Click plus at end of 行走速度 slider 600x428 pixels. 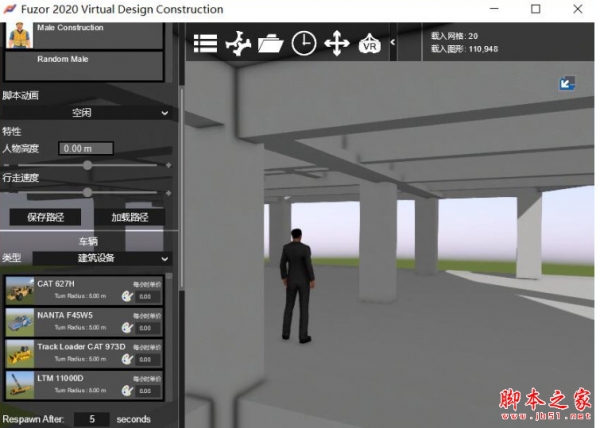pyautogui.click(x=168, y=193)
